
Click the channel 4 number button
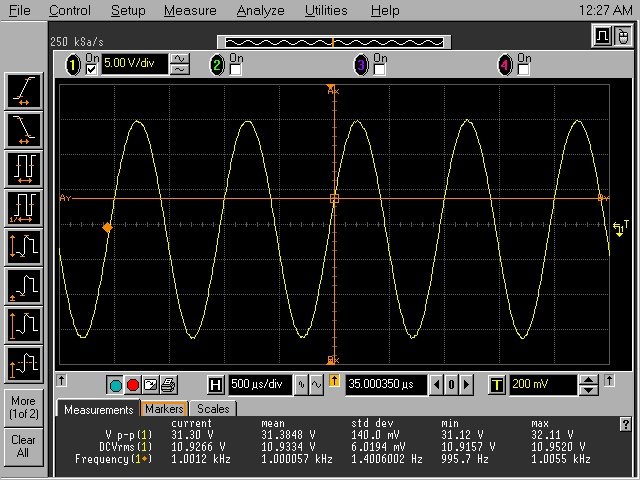[505, 65]
